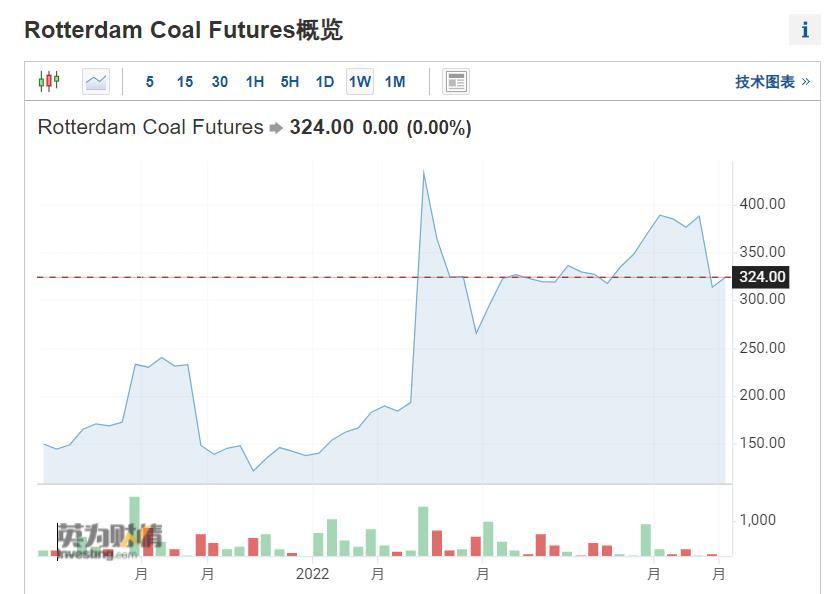Screen dimensions: 831x594
Task: Click the Rotterdam Coal Futures概览 heading
Action: [x=183, y=30]
